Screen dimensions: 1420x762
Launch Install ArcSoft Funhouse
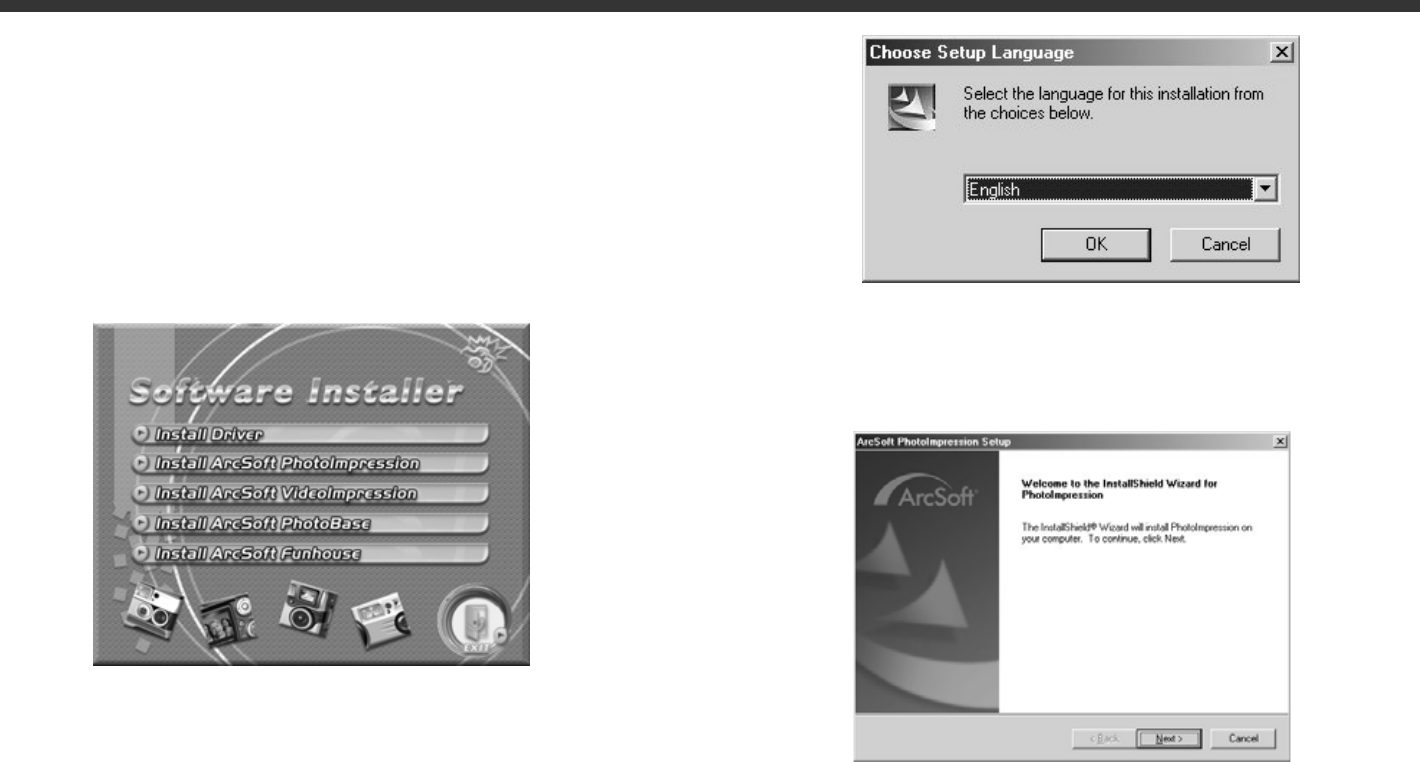pos(310,552)
